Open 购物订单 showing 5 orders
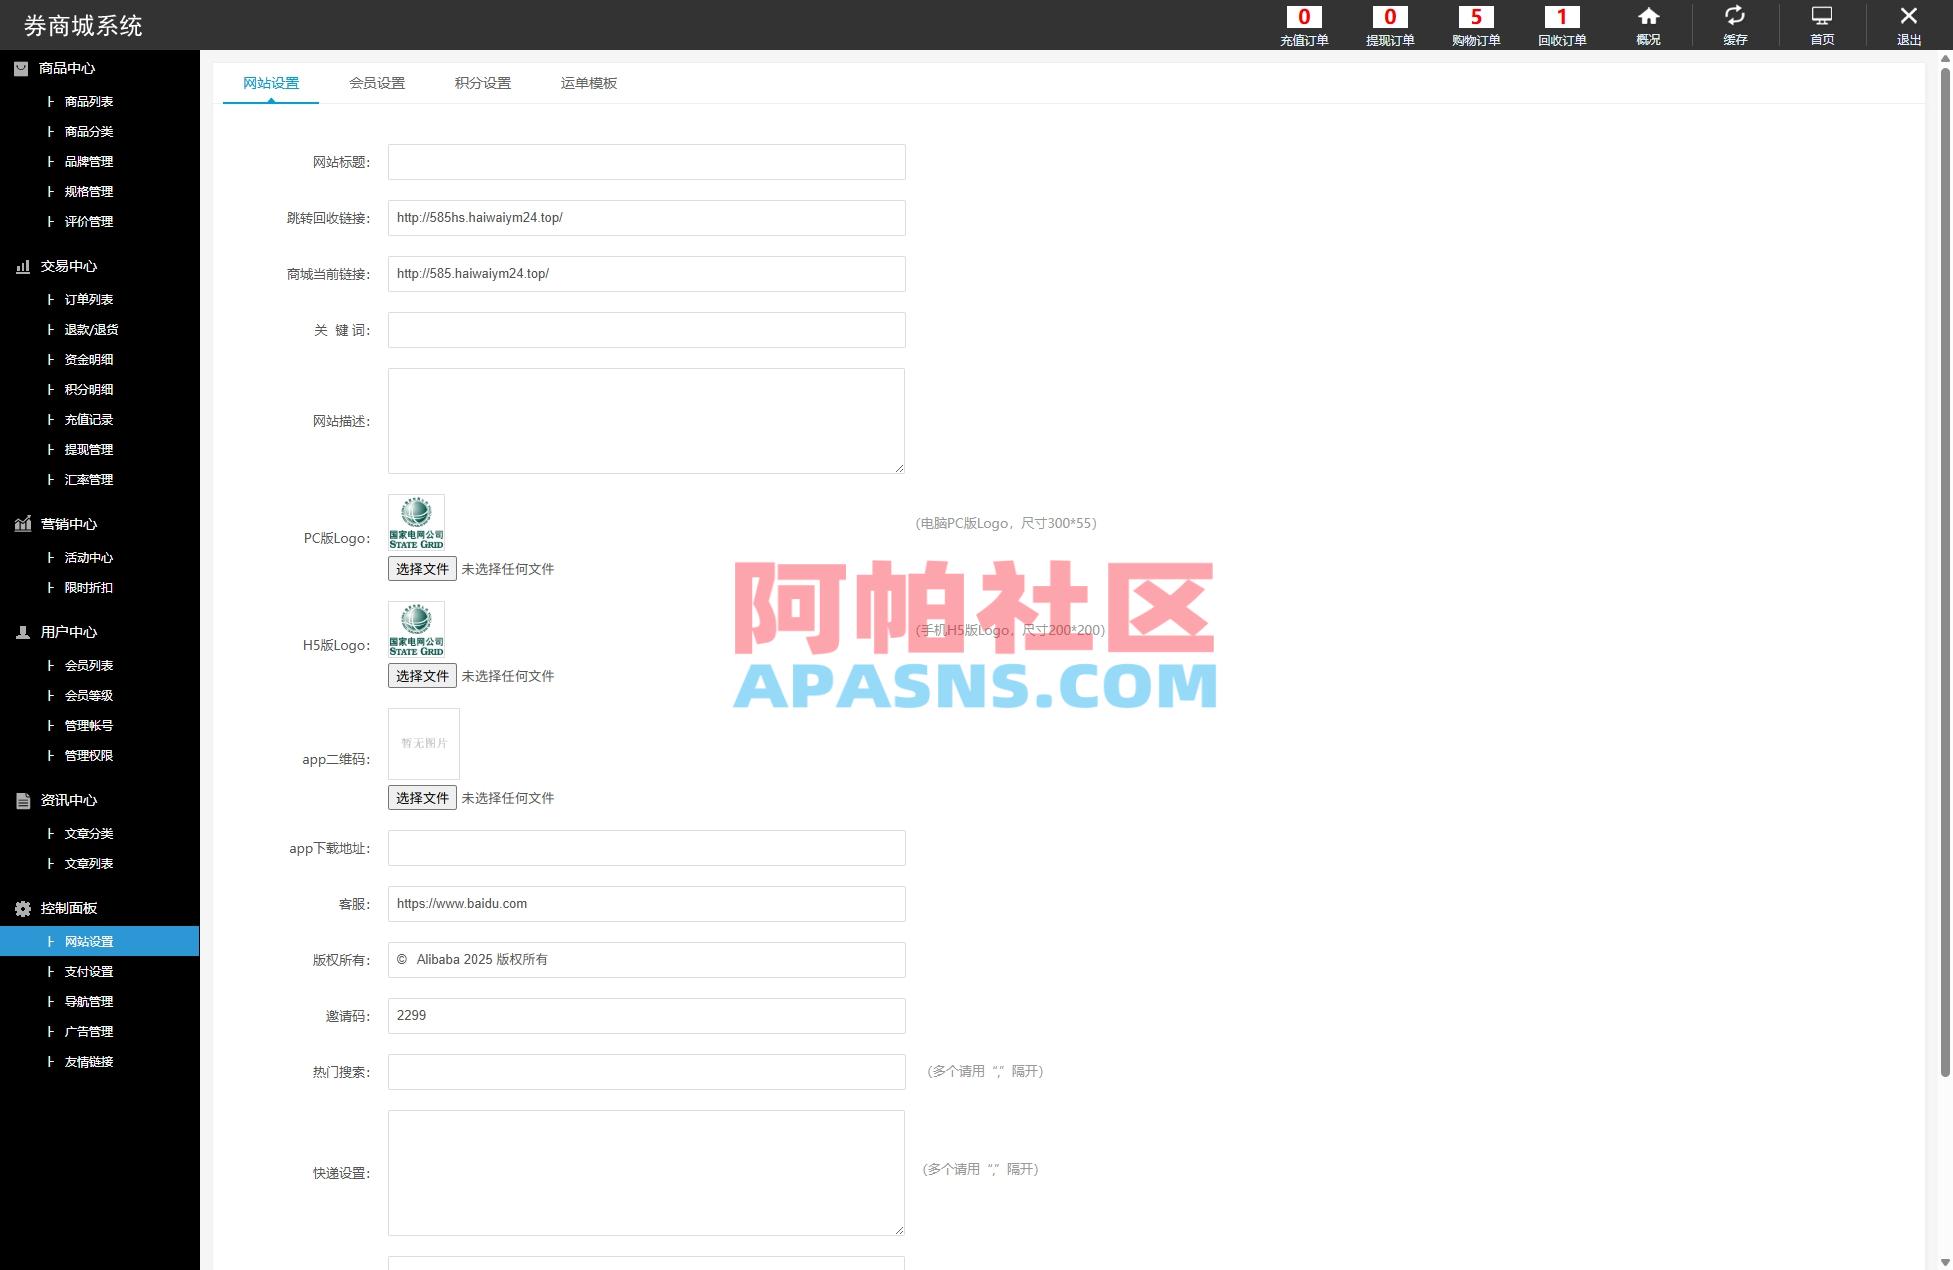Image resolution: width=1953 pixels, height=1270 pixels. pyautogui.click(x=1476, y=25)
